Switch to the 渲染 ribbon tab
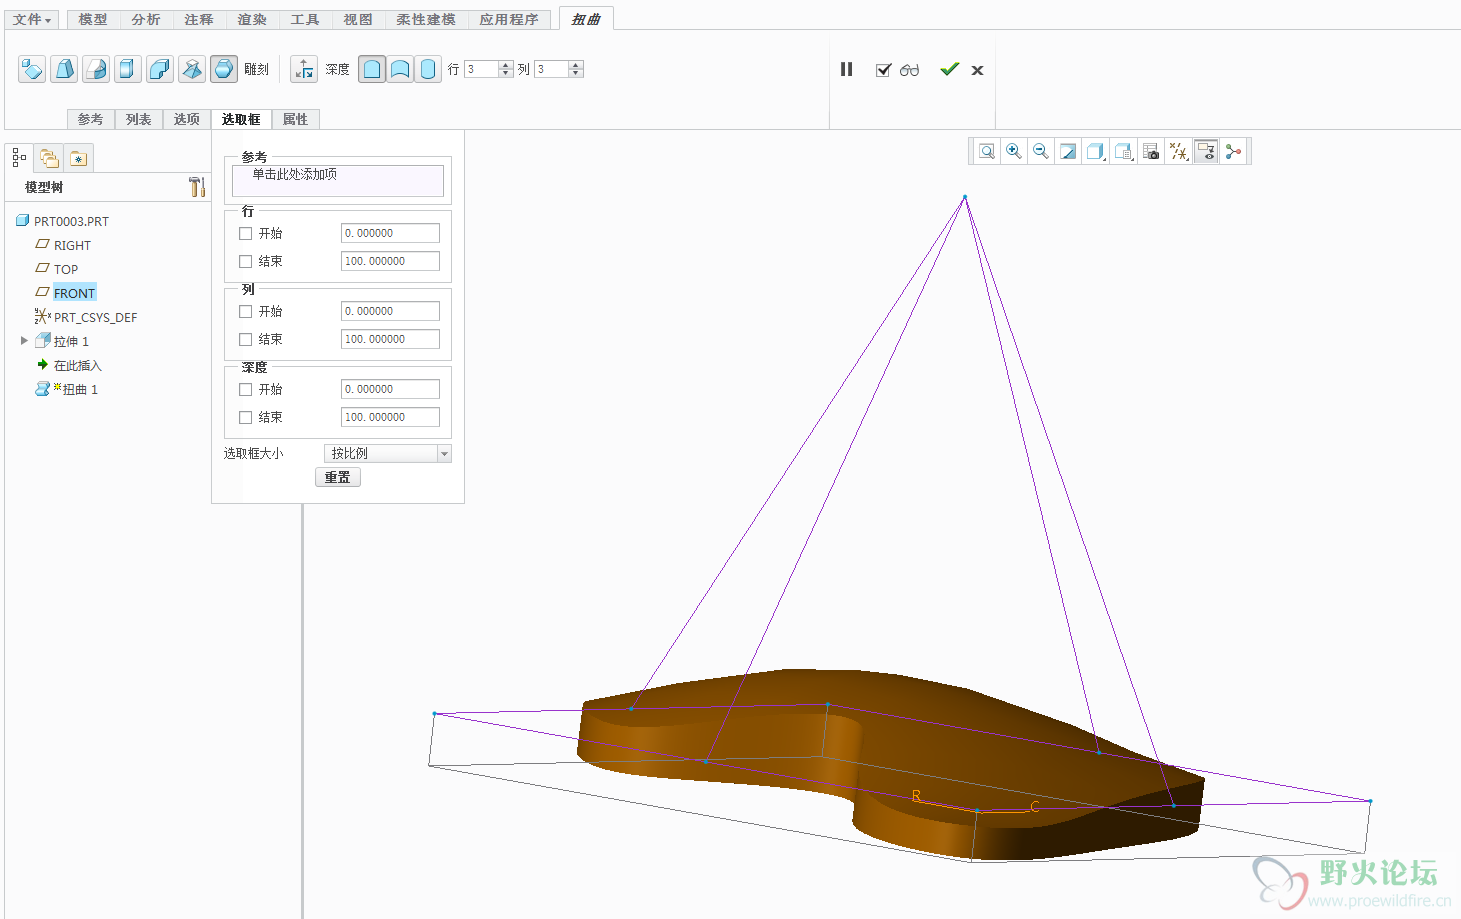Screen dimensions: 1461x919 click(x=252, y=19)
